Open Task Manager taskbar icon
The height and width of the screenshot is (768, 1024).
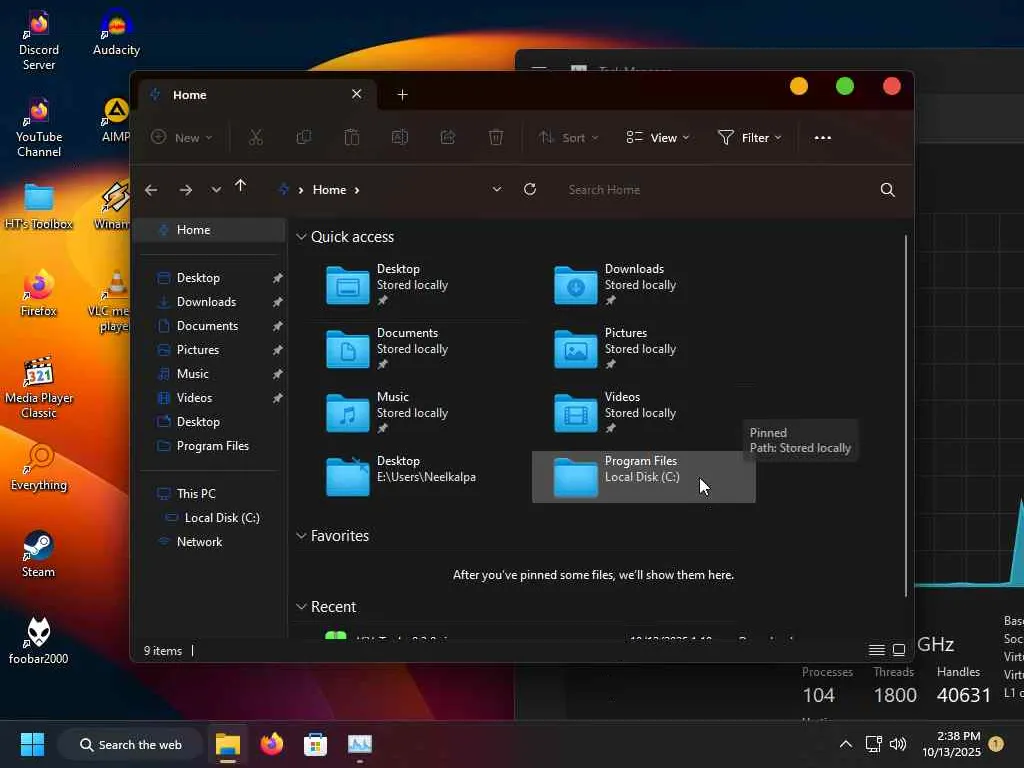click(360, 744)
